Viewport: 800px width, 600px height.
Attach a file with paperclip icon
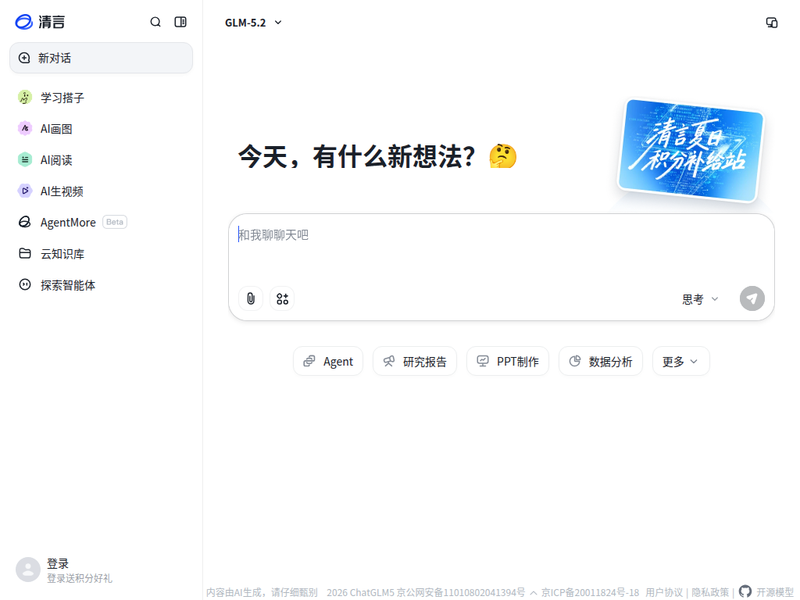[x=251, y=298]
